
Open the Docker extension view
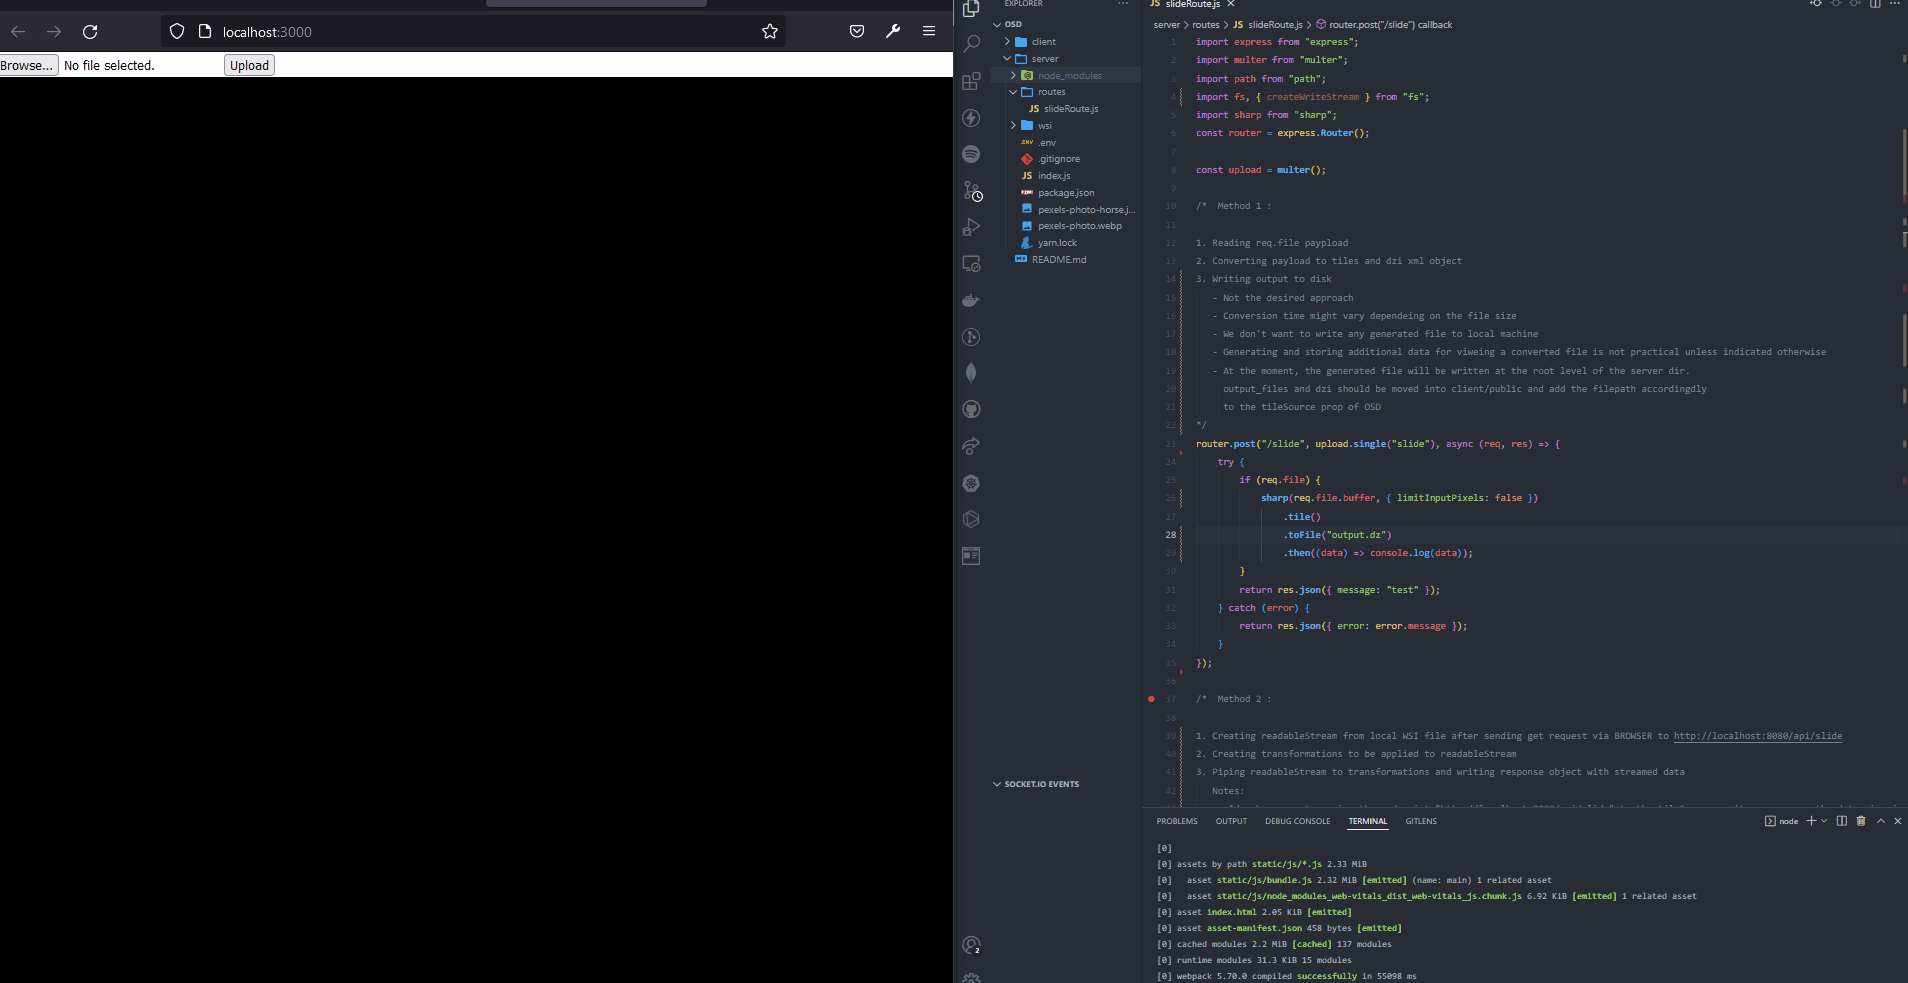coord(971,300)
